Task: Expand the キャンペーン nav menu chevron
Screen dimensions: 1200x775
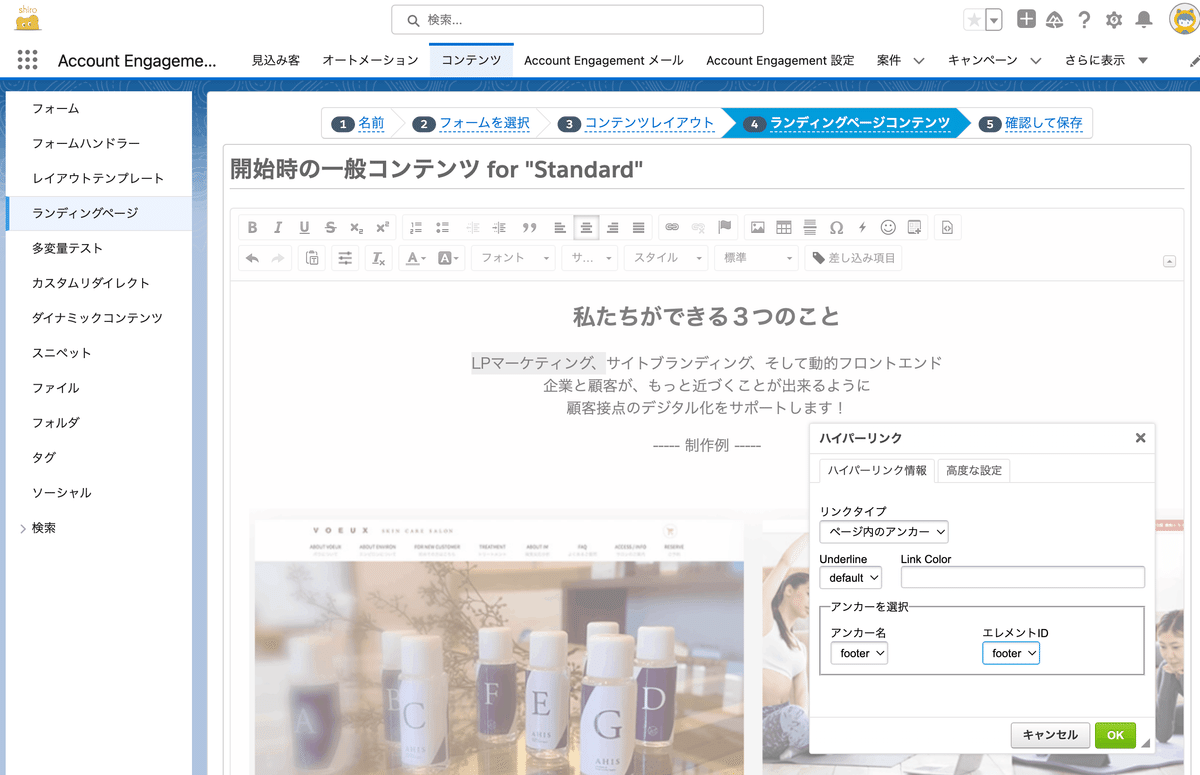Action: point(1035,61)
